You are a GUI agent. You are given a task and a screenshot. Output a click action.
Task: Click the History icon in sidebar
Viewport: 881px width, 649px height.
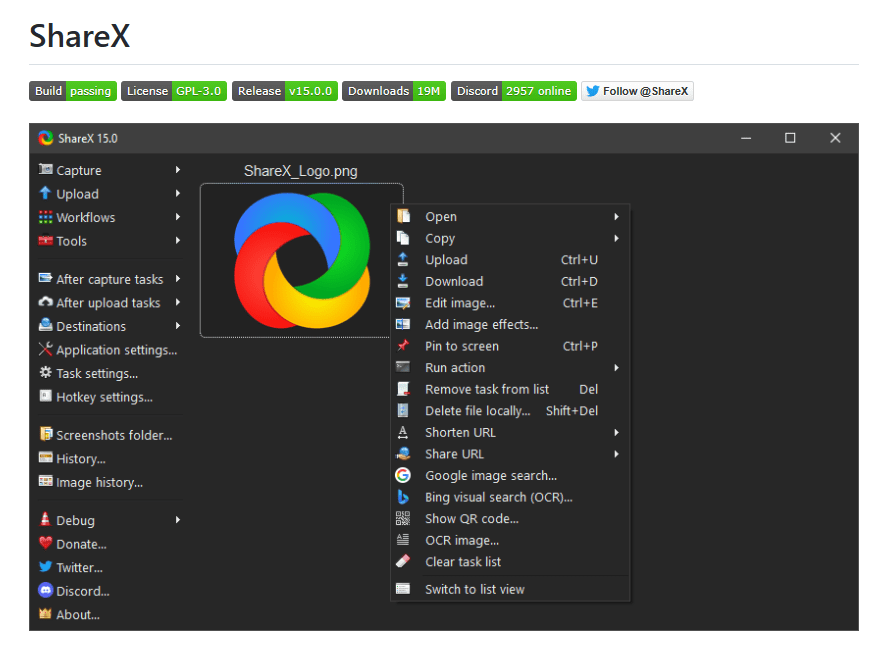point(46,457)
